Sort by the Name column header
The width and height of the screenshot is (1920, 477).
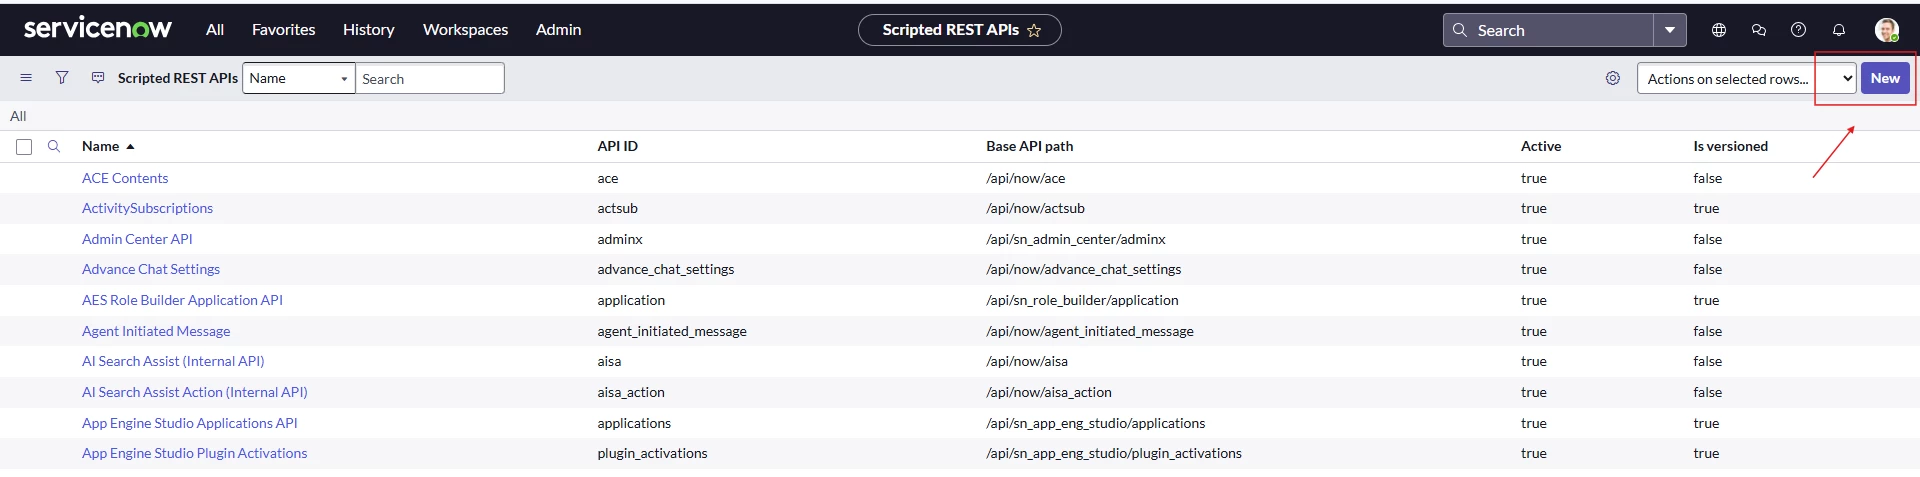point(100,146)
